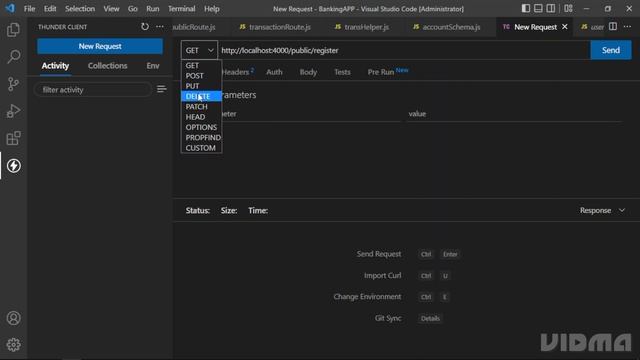Switch to transactionRoute.js editor tab

click(x=275, y=27)
